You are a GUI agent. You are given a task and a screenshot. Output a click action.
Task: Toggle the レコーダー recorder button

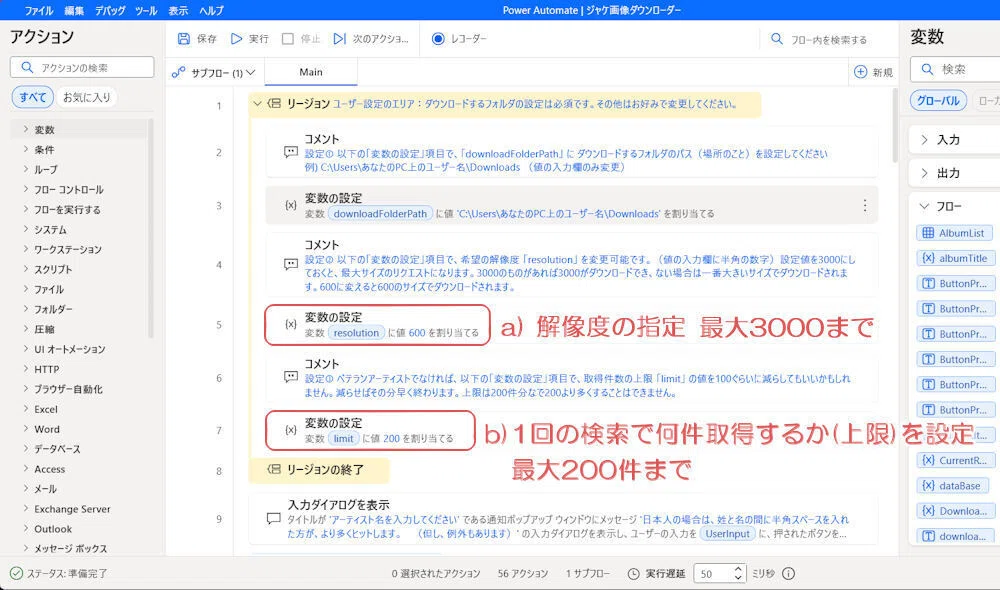click(x=460, y=39)
